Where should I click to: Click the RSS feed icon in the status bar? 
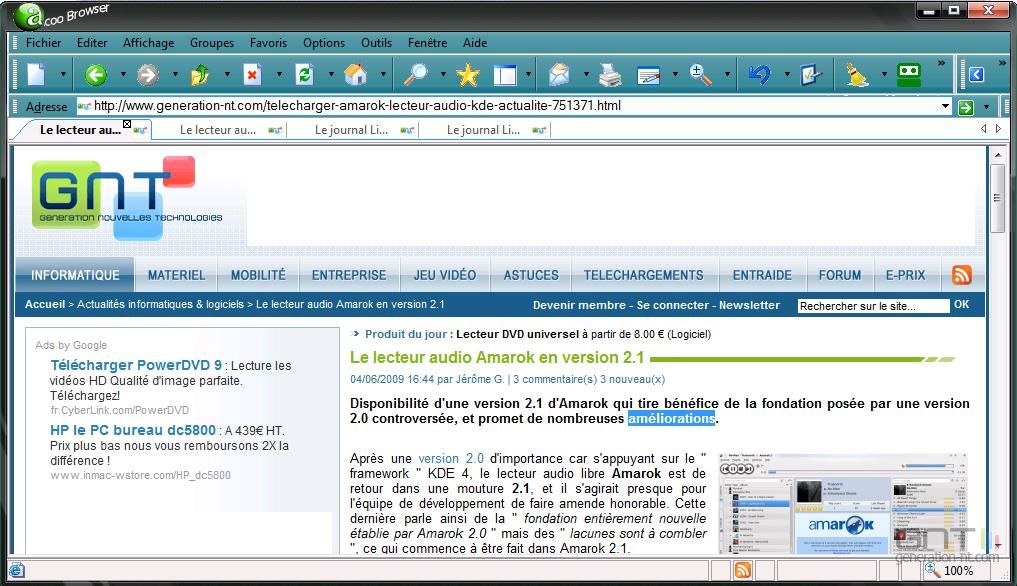[743, 570]
